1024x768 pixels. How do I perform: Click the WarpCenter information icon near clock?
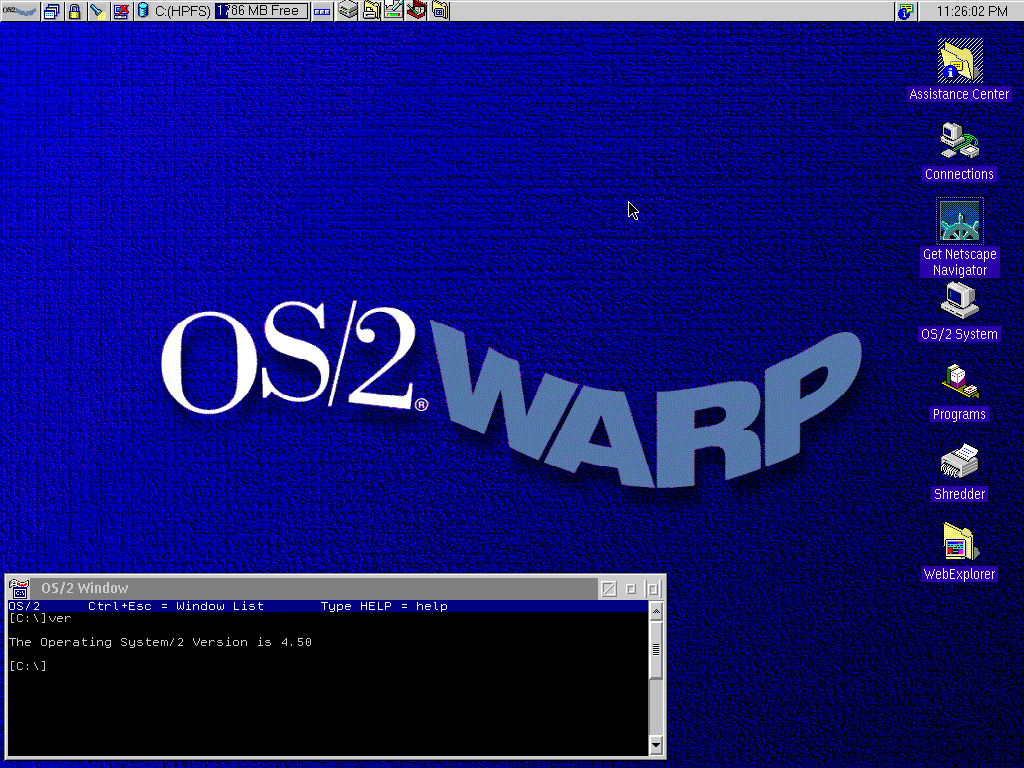click(906, 11)
